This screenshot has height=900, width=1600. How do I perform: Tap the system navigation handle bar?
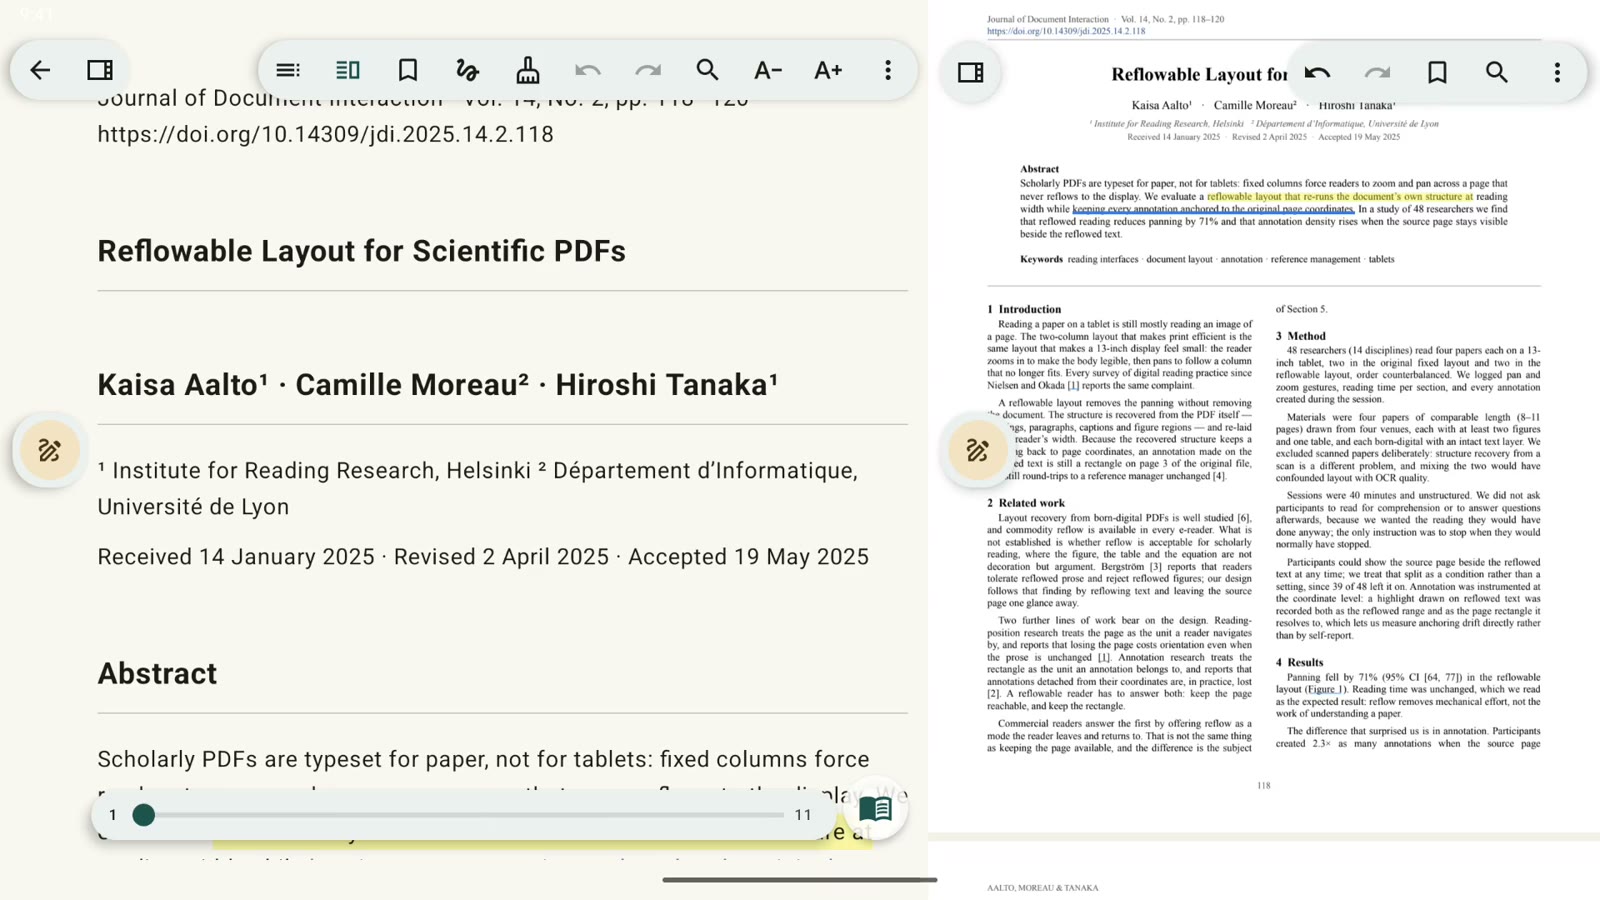tap(800, 880)
